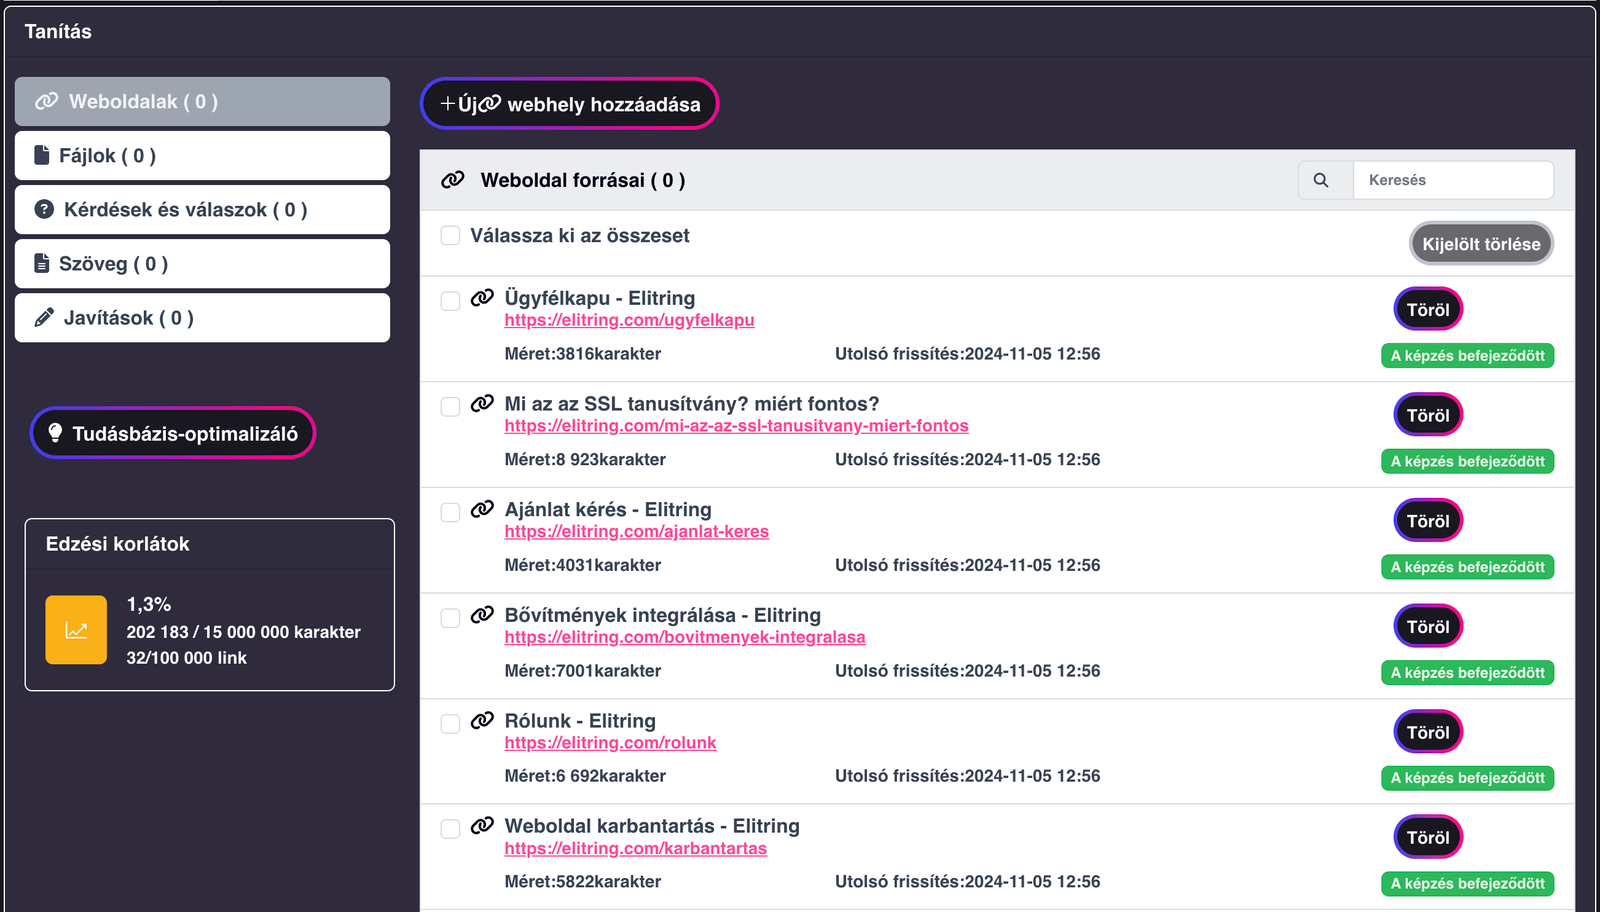This screenshot has height=912, width=1600.
Task: Click the Tudásbázis-optimalizáló button
Action: pos(173,433)
